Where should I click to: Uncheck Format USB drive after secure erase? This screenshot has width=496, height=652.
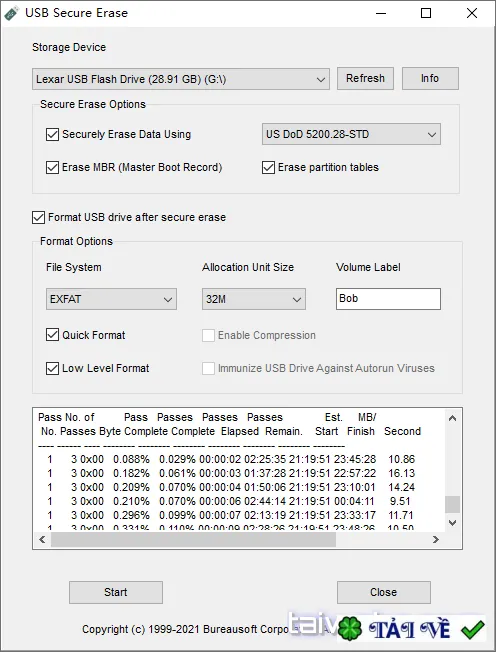pos(39,217)
